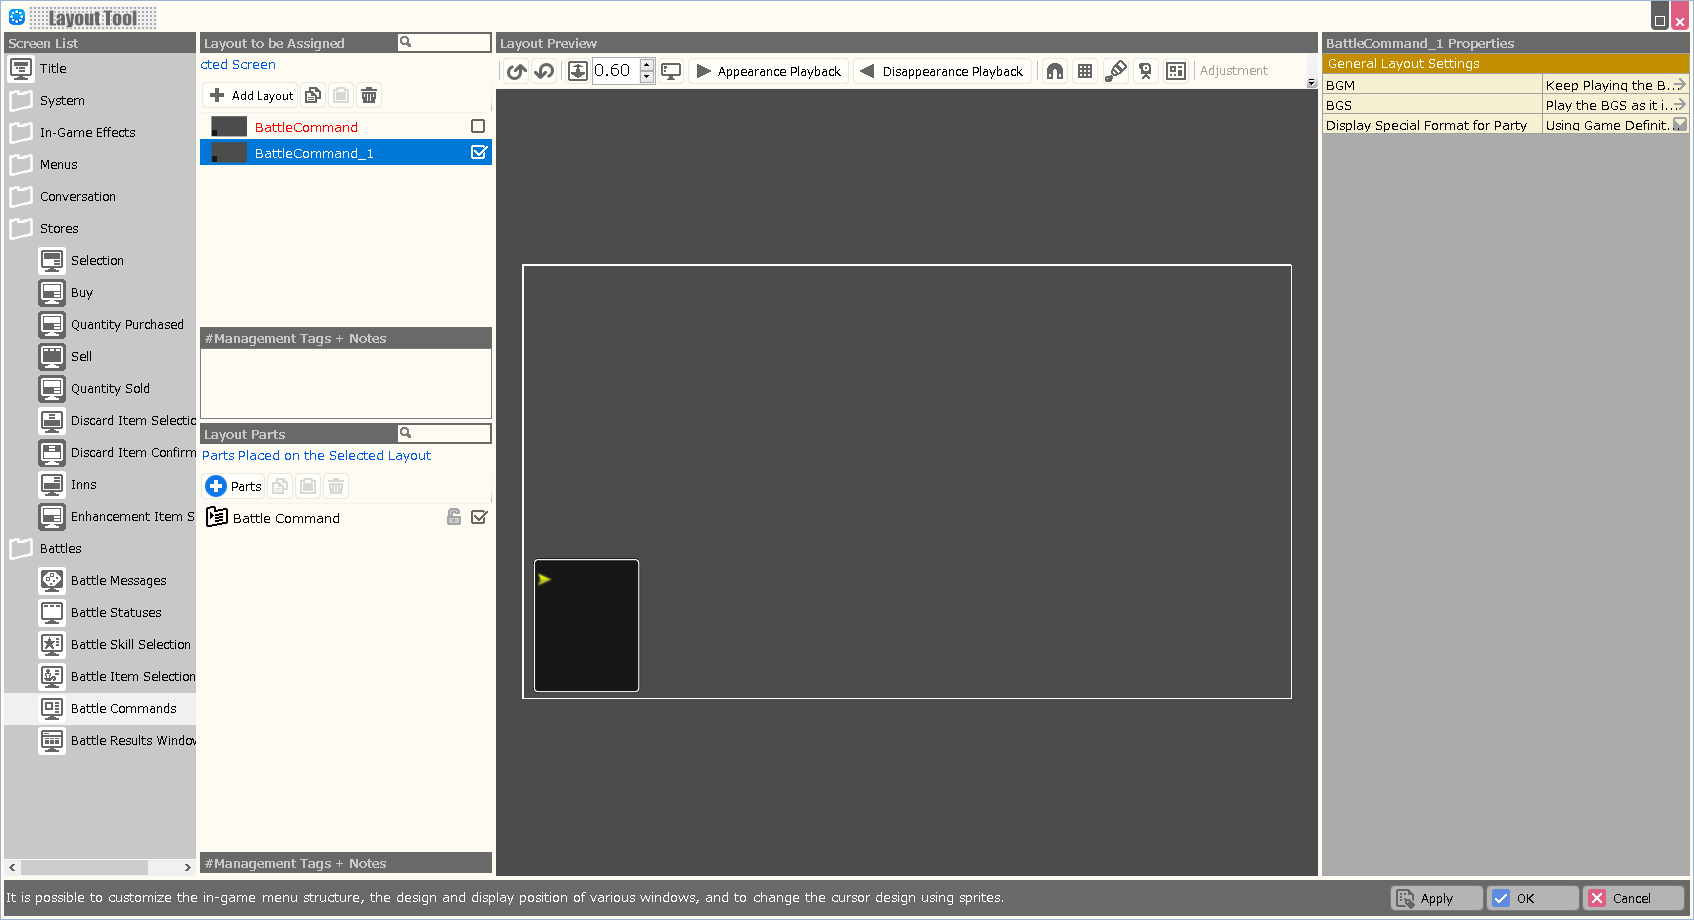Delete the selected layout with the trash icon
The width and height of the screenshot is (1694, 920).
(x=369, y=95)
